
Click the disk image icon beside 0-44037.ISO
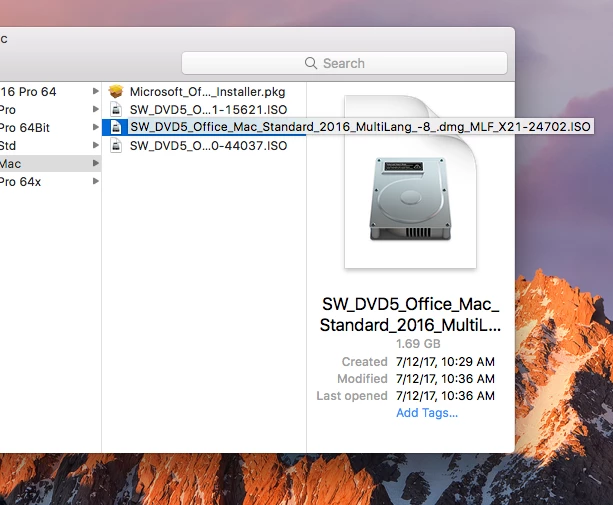[x=116, y=145]
